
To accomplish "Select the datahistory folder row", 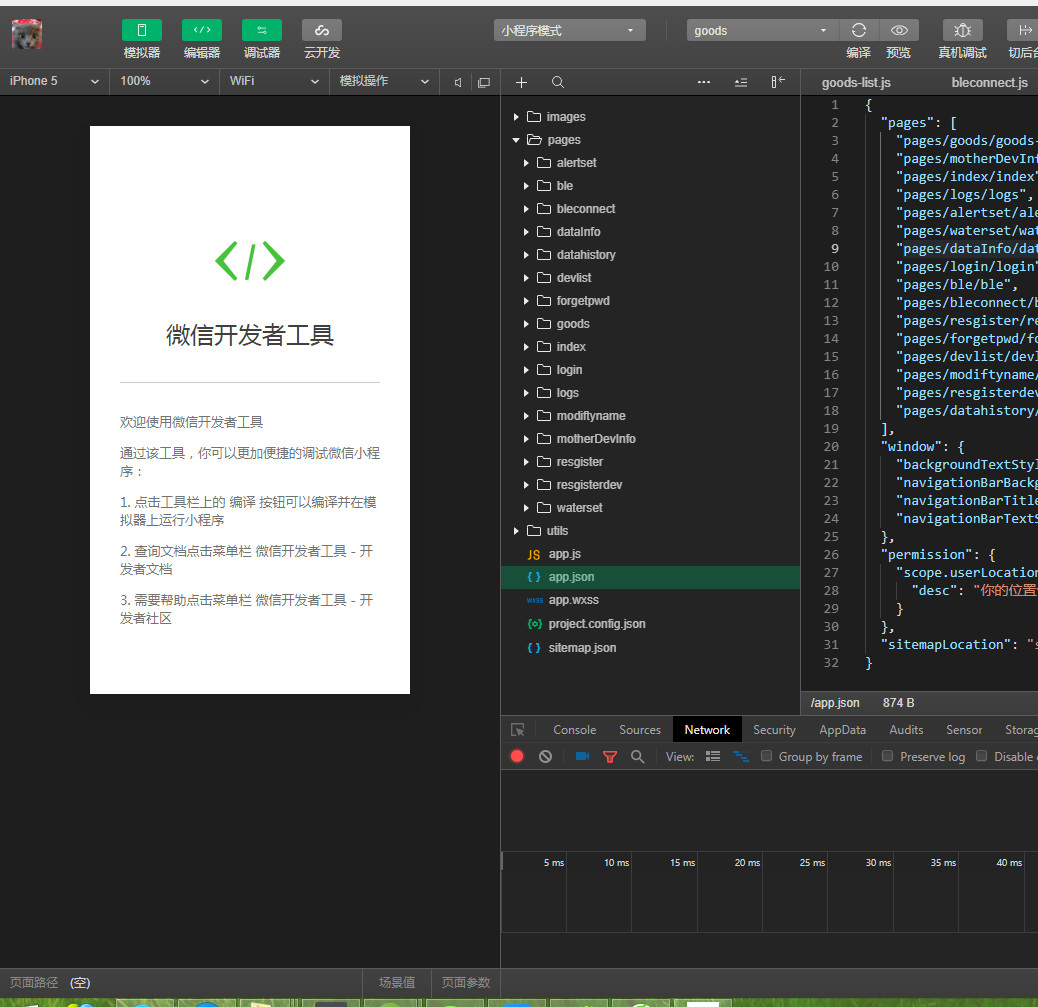I will (x=650, y=255).
